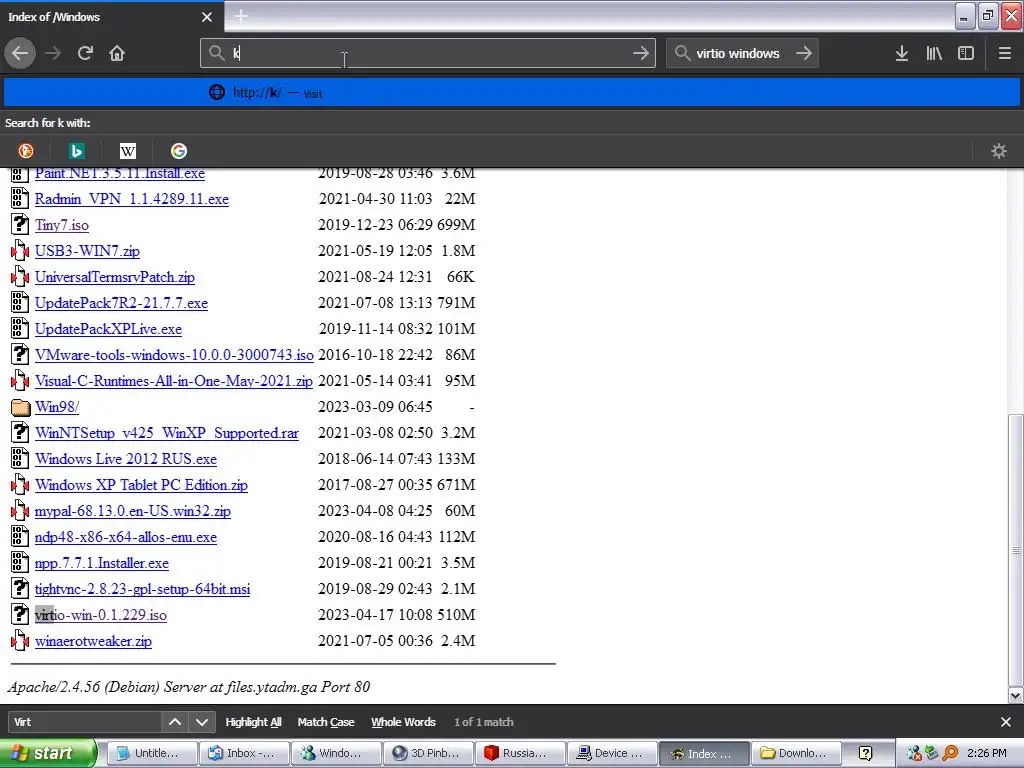Search with Bing engine icon

pyautogui.click(x=76, y=152)
